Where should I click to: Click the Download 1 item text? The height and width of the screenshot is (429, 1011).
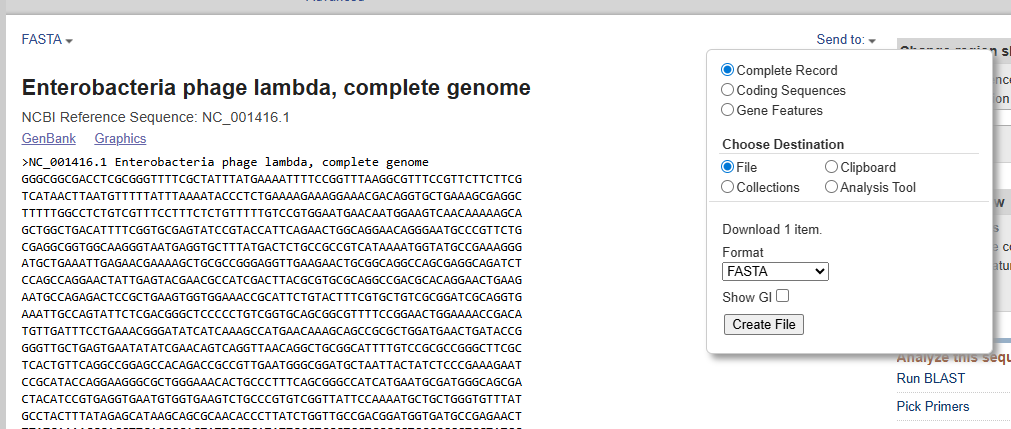point(772,229)
